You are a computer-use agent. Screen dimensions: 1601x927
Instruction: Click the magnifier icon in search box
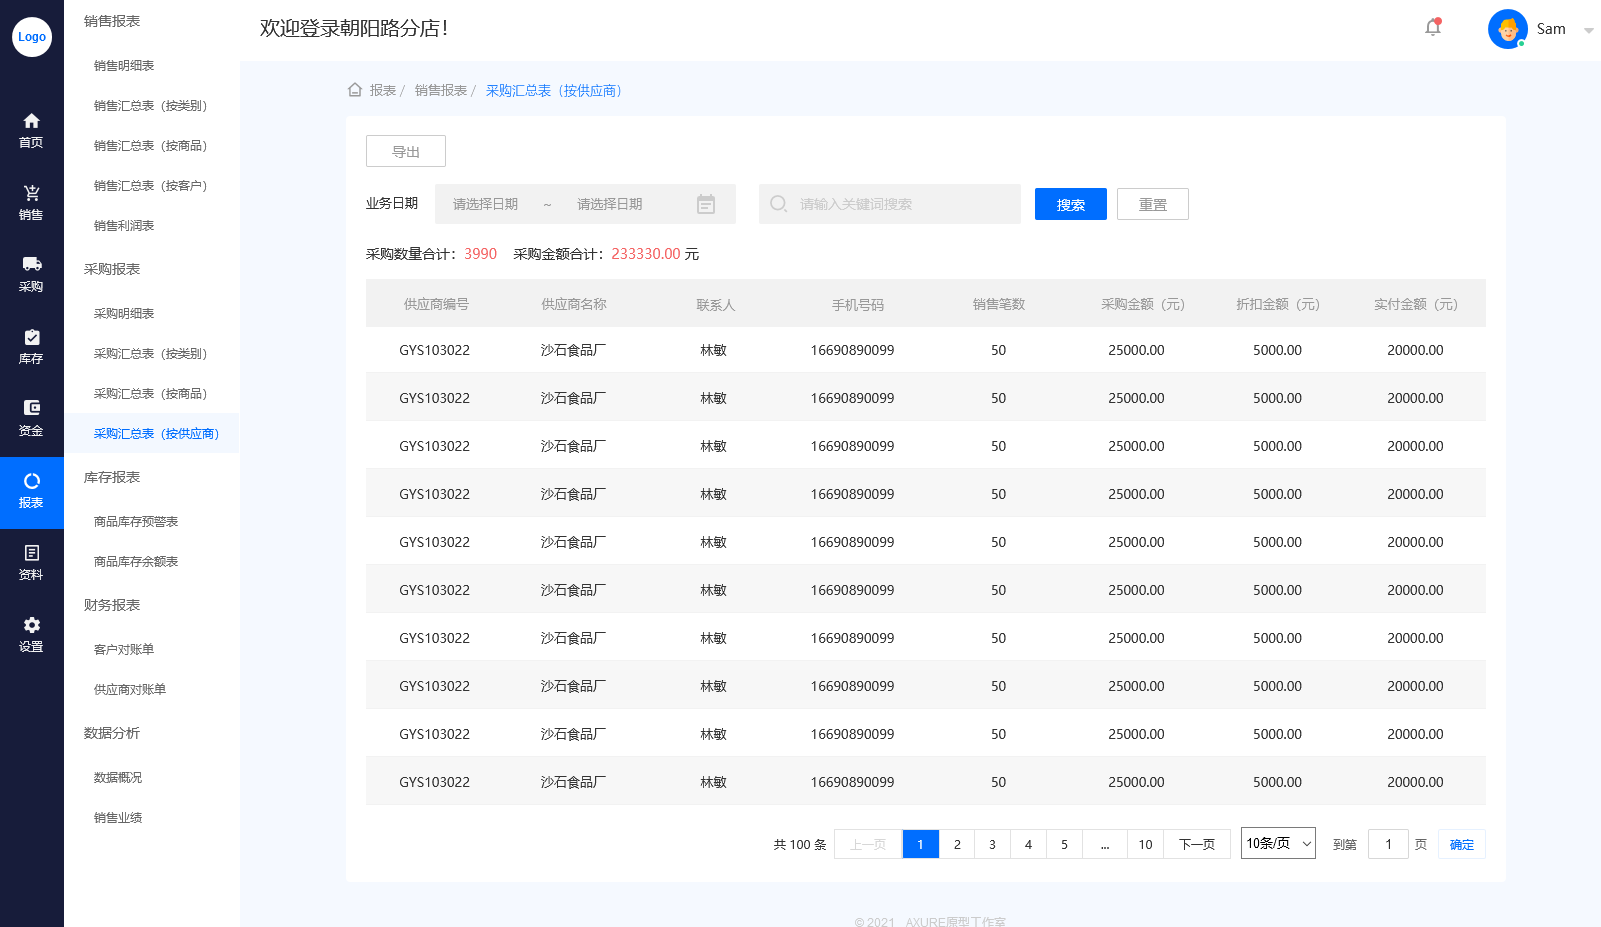(x=779, y=204)
